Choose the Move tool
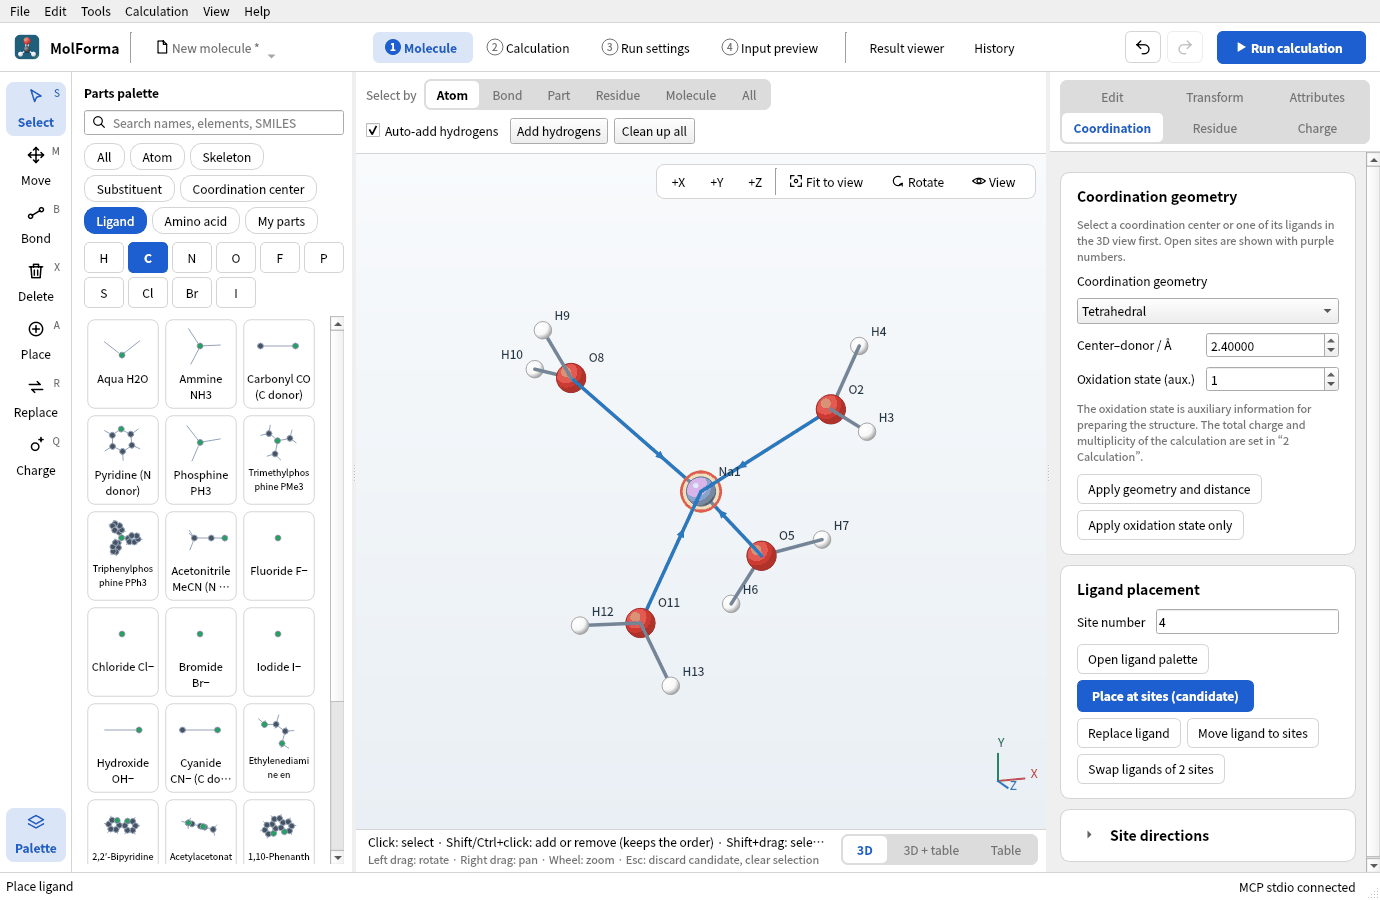This screenshot has width=1380, height=900. pyautogui.click(x=36, y=166)
